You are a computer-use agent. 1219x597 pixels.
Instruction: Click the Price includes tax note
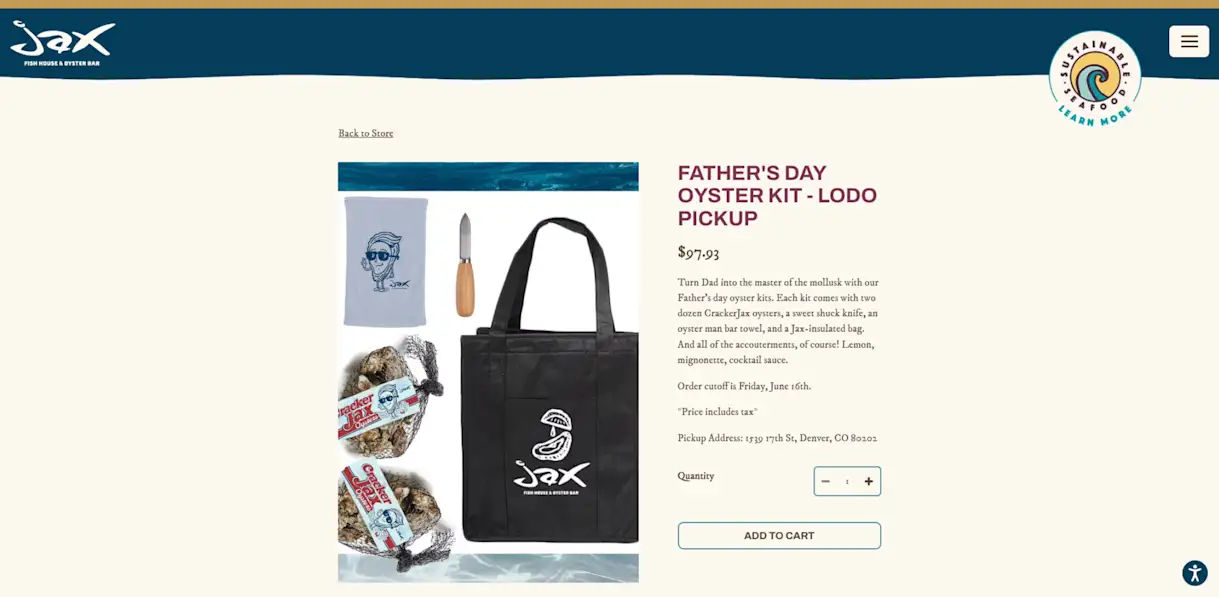click(x=718, y=412)
